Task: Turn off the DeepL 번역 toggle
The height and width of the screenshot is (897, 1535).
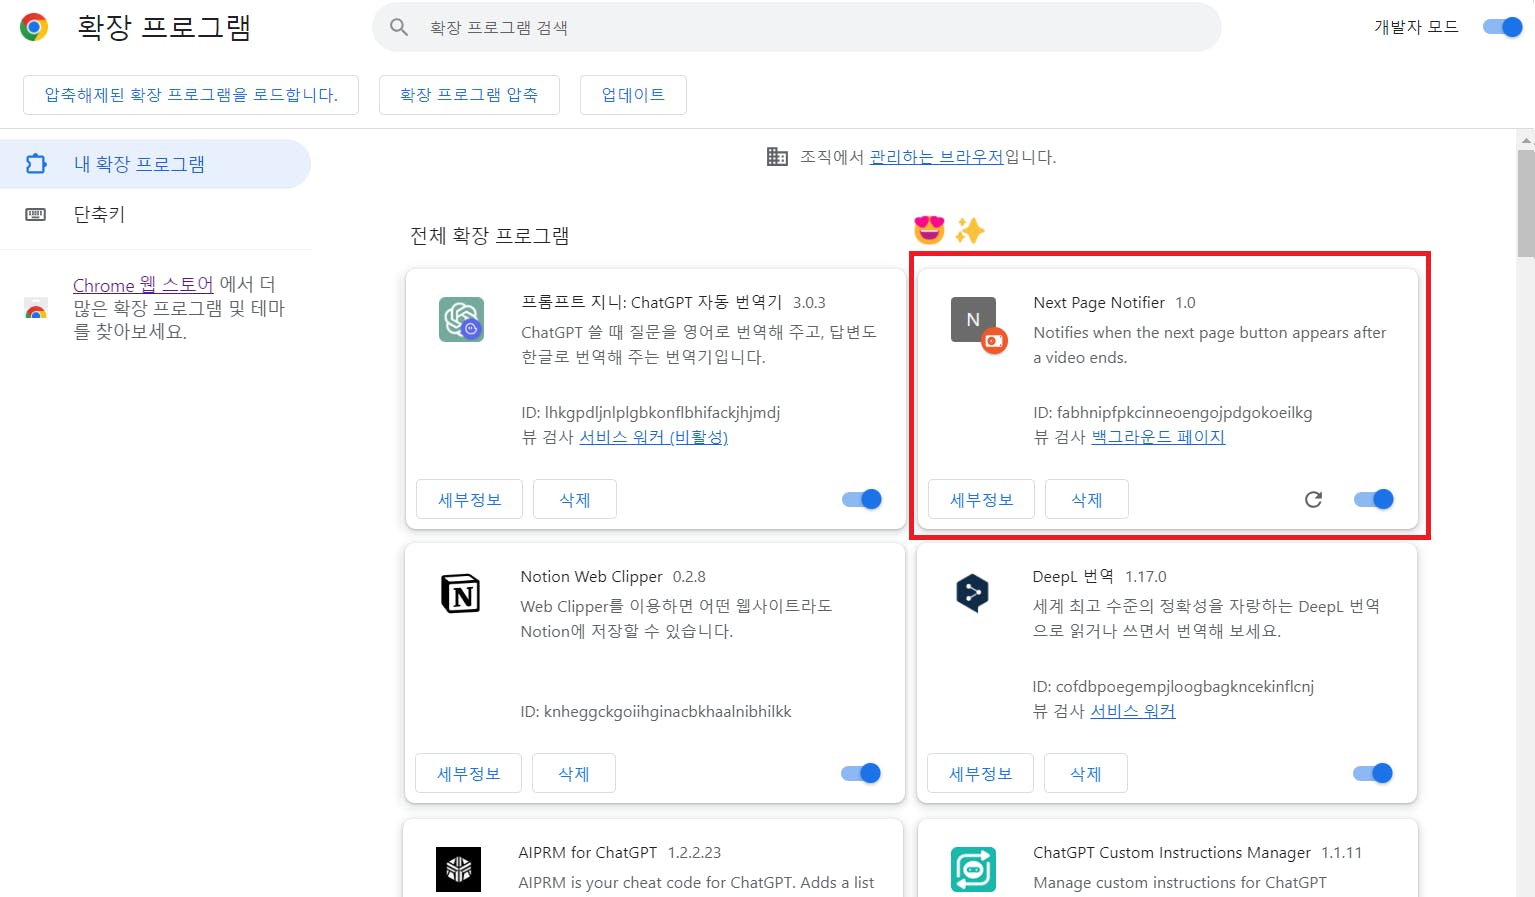Action: pos(1373,773)
